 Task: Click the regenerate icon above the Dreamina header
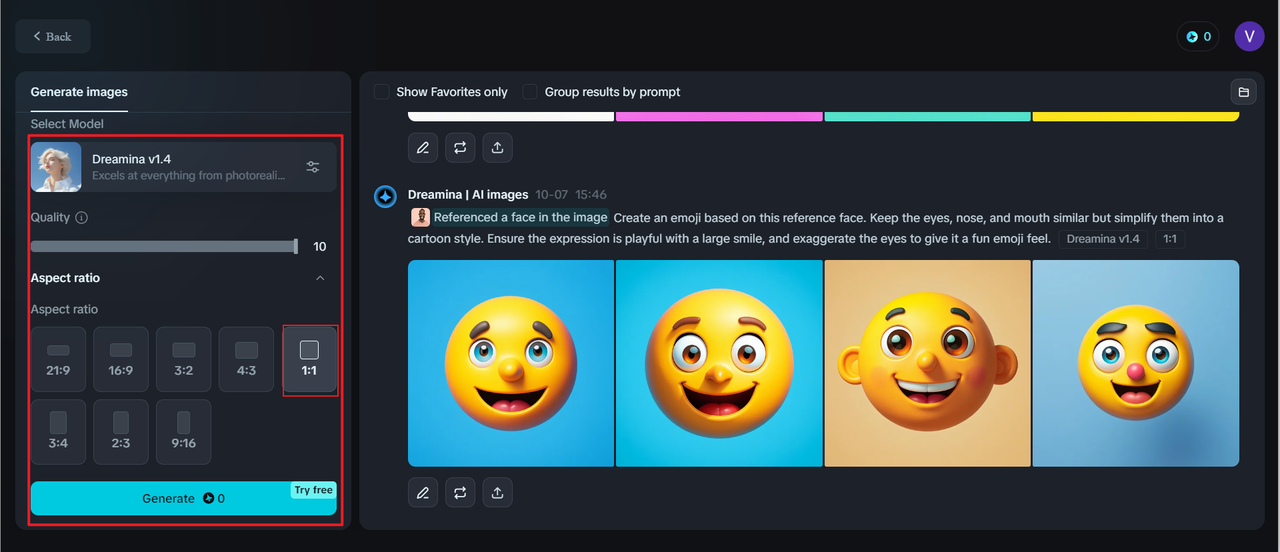[x=460, y=148]
